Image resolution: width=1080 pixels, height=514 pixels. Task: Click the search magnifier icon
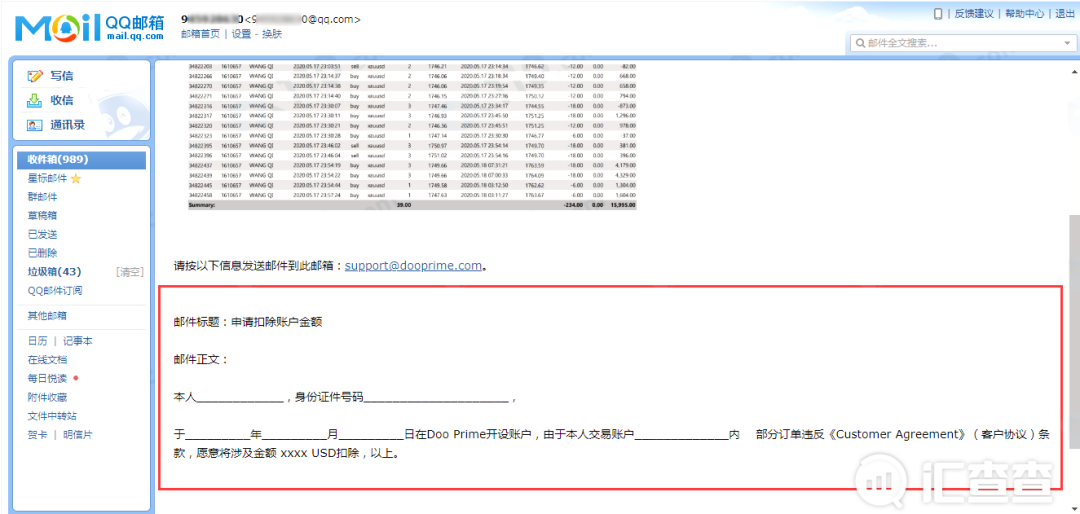pos(860,43)
